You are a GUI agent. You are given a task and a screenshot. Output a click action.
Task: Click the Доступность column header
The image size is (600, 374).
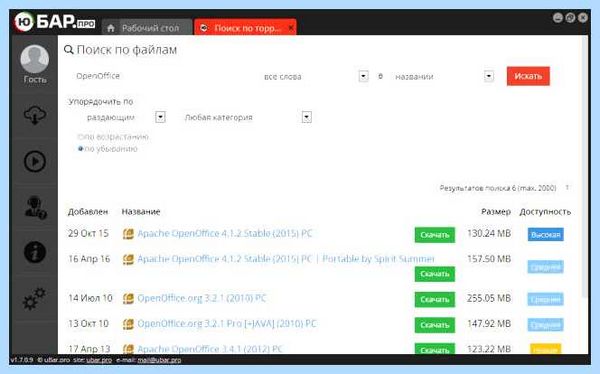545,212
